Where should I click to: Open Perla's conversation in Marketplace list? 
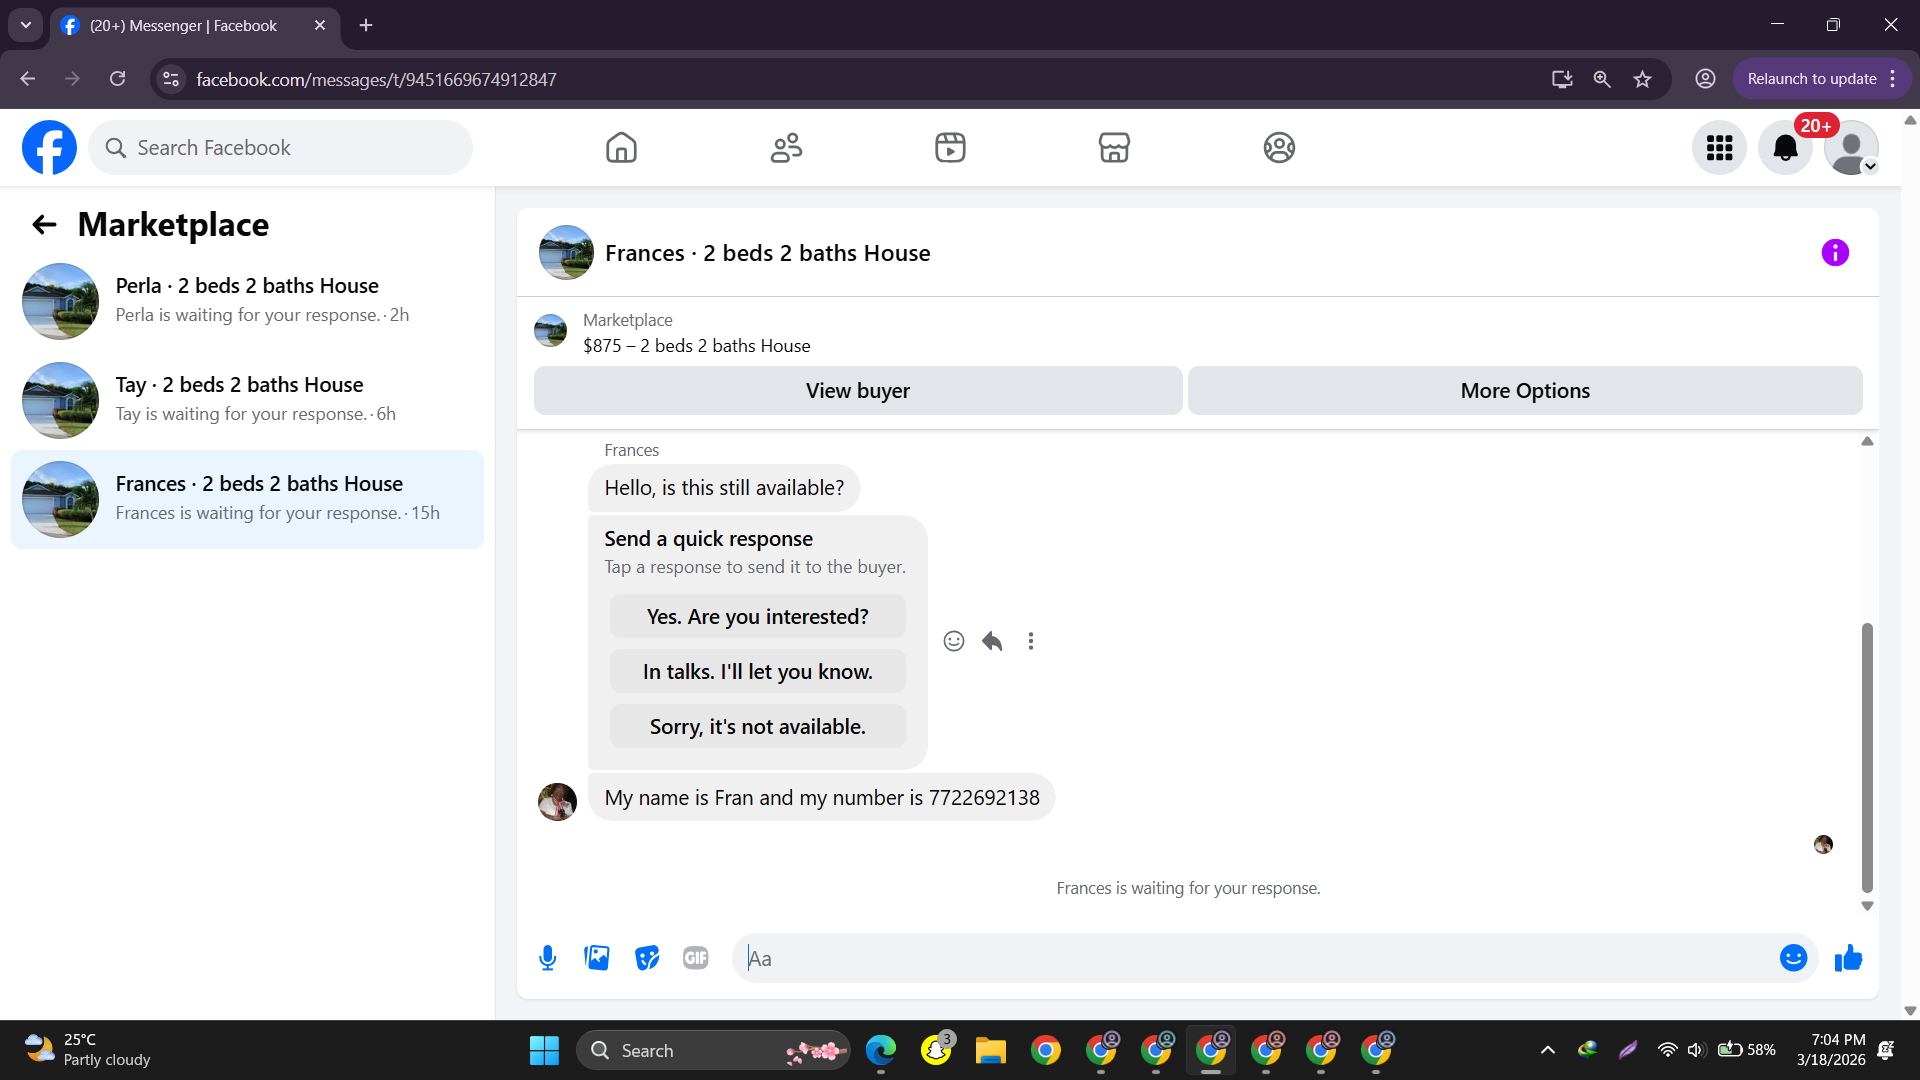click(x=247, y=300)
